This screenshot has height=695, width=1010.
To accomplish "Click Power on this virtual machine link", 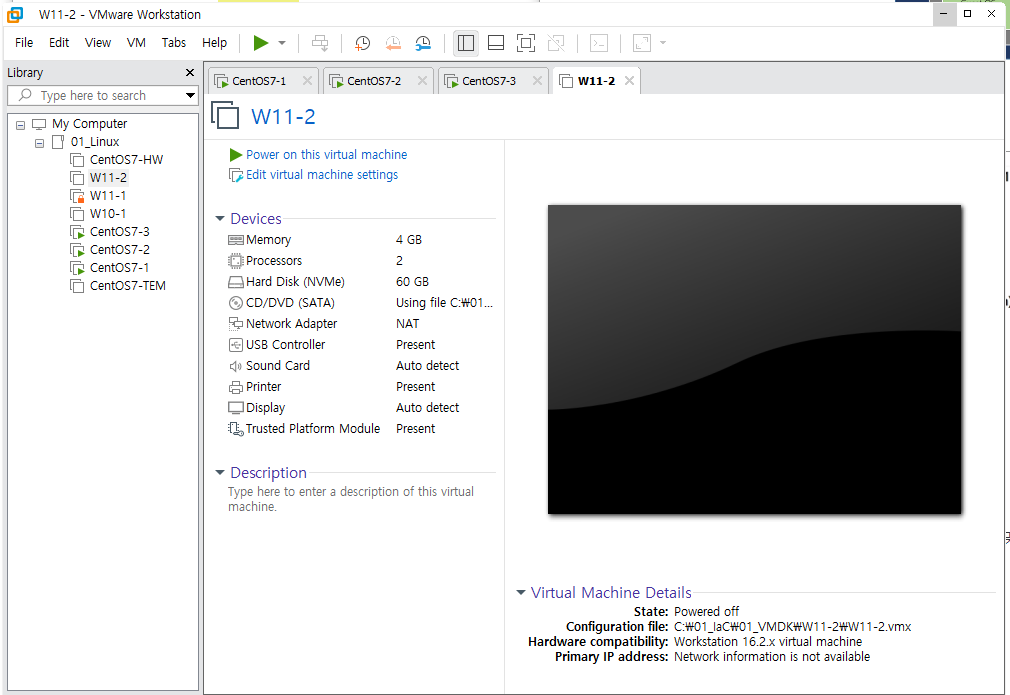I will click(x=326, y=155).
